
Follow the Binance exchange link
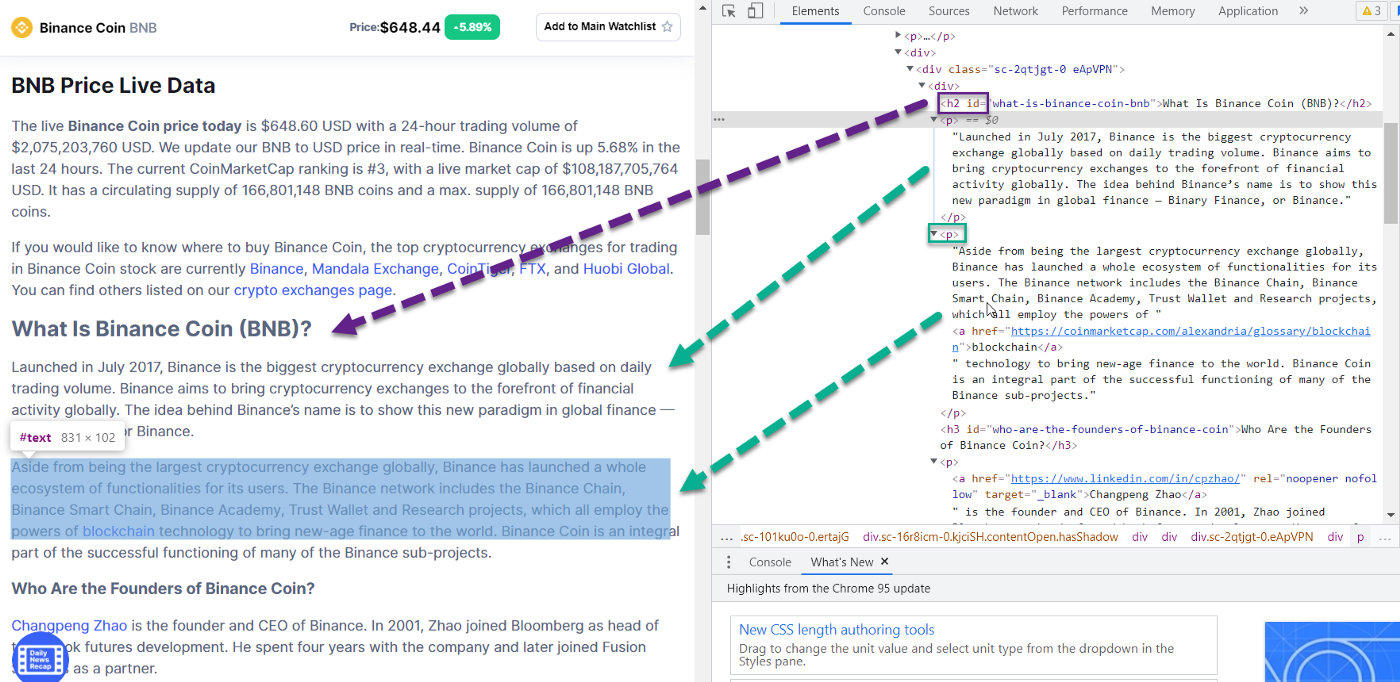click(276, 269)
